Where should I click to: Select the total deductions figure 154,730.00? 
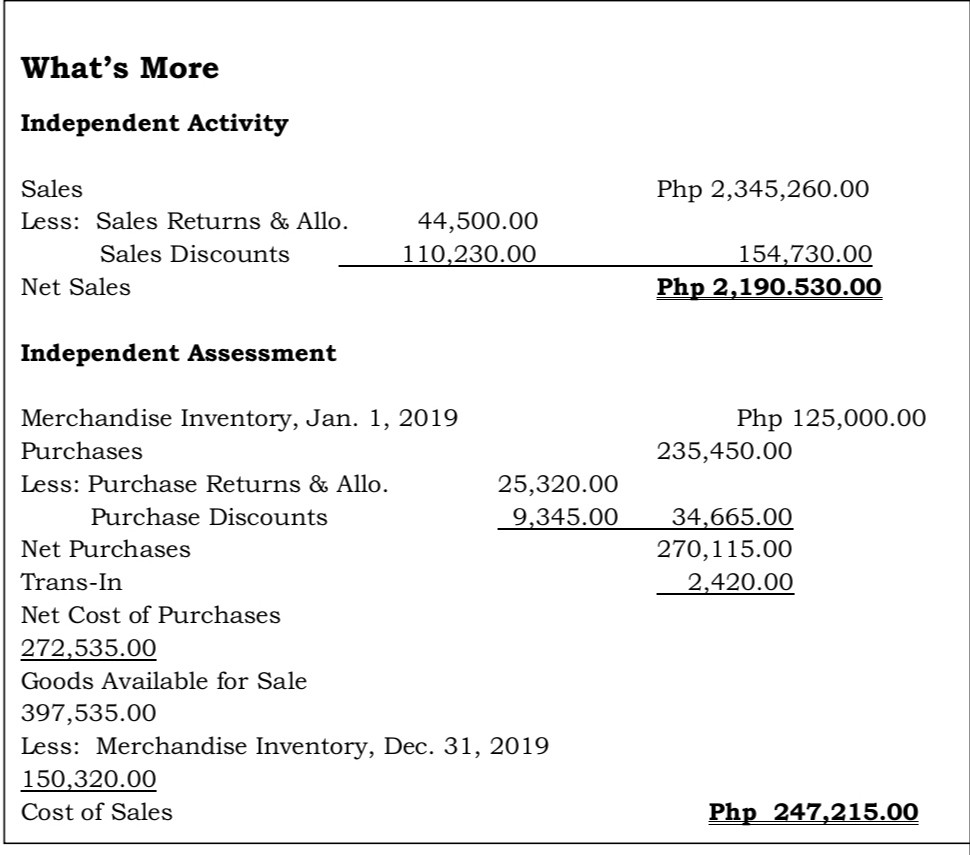805,254
